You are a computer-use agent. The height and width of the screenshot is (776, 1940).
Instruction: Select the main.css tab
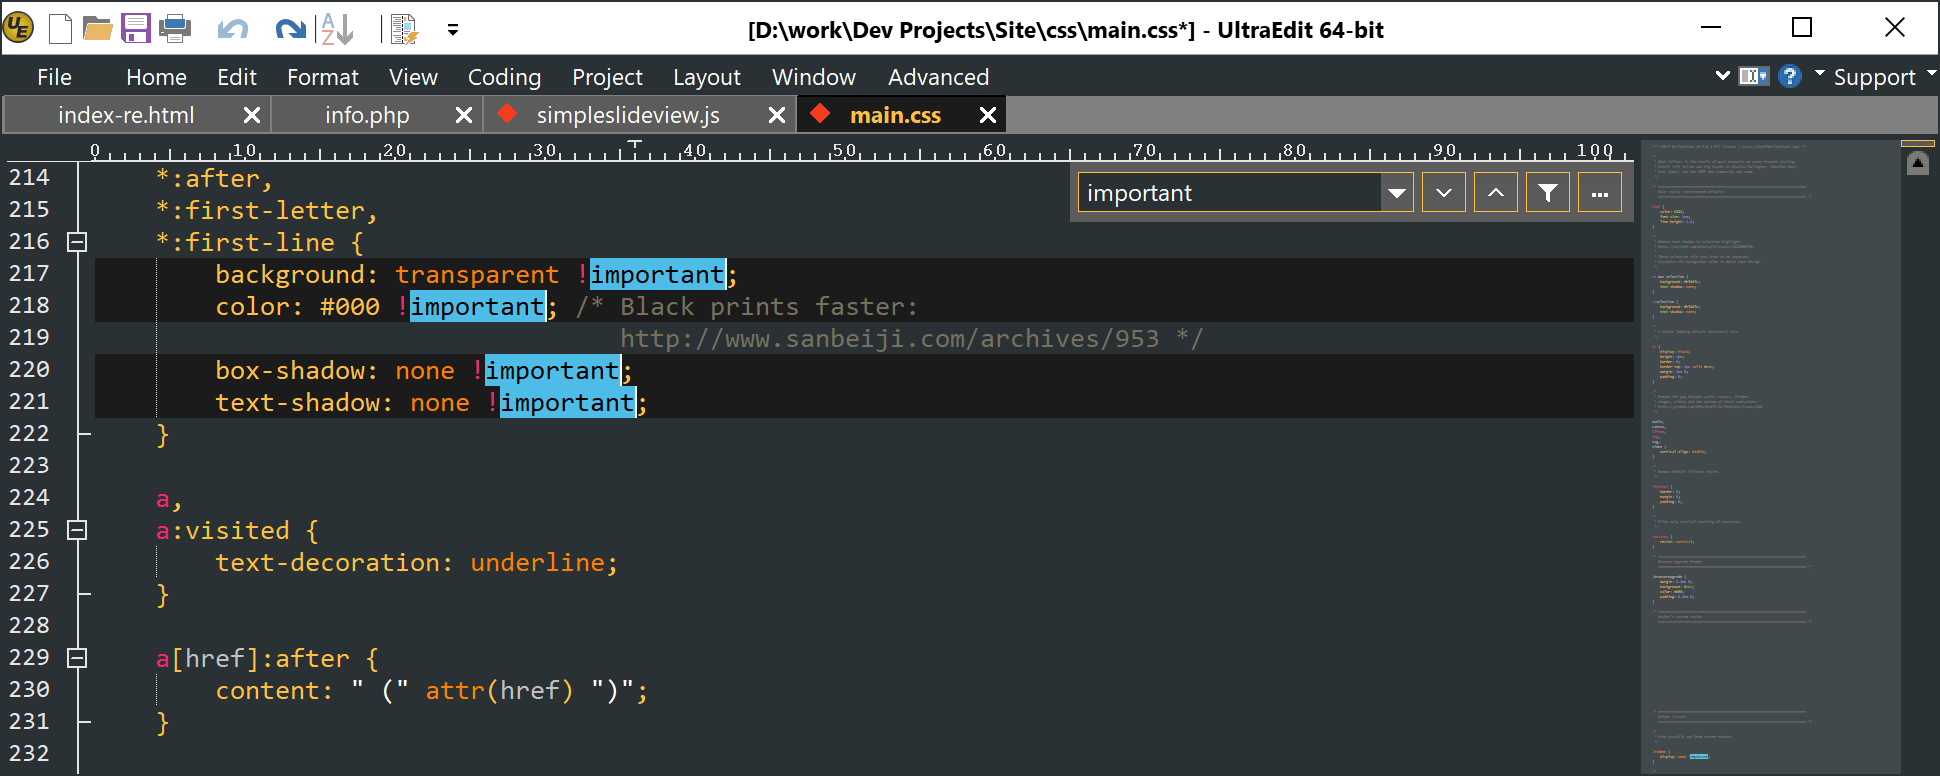click(895, 115)
